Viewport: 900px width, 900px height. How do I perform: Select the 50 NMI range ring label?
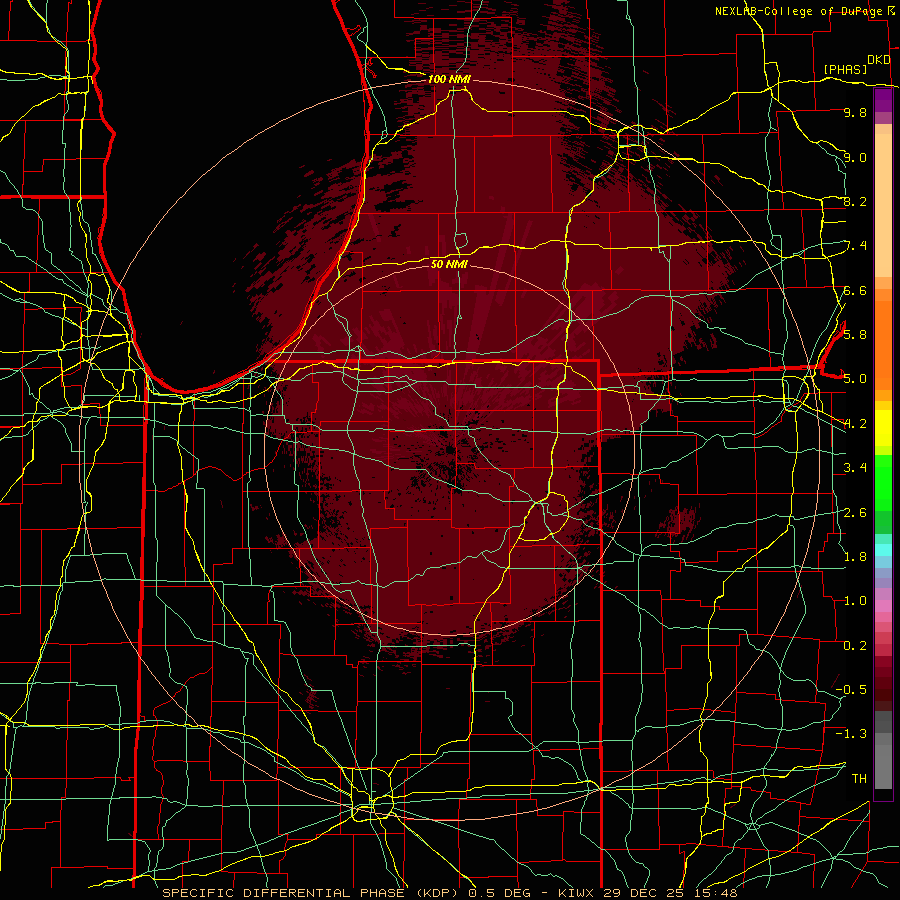tap(449, 264)
